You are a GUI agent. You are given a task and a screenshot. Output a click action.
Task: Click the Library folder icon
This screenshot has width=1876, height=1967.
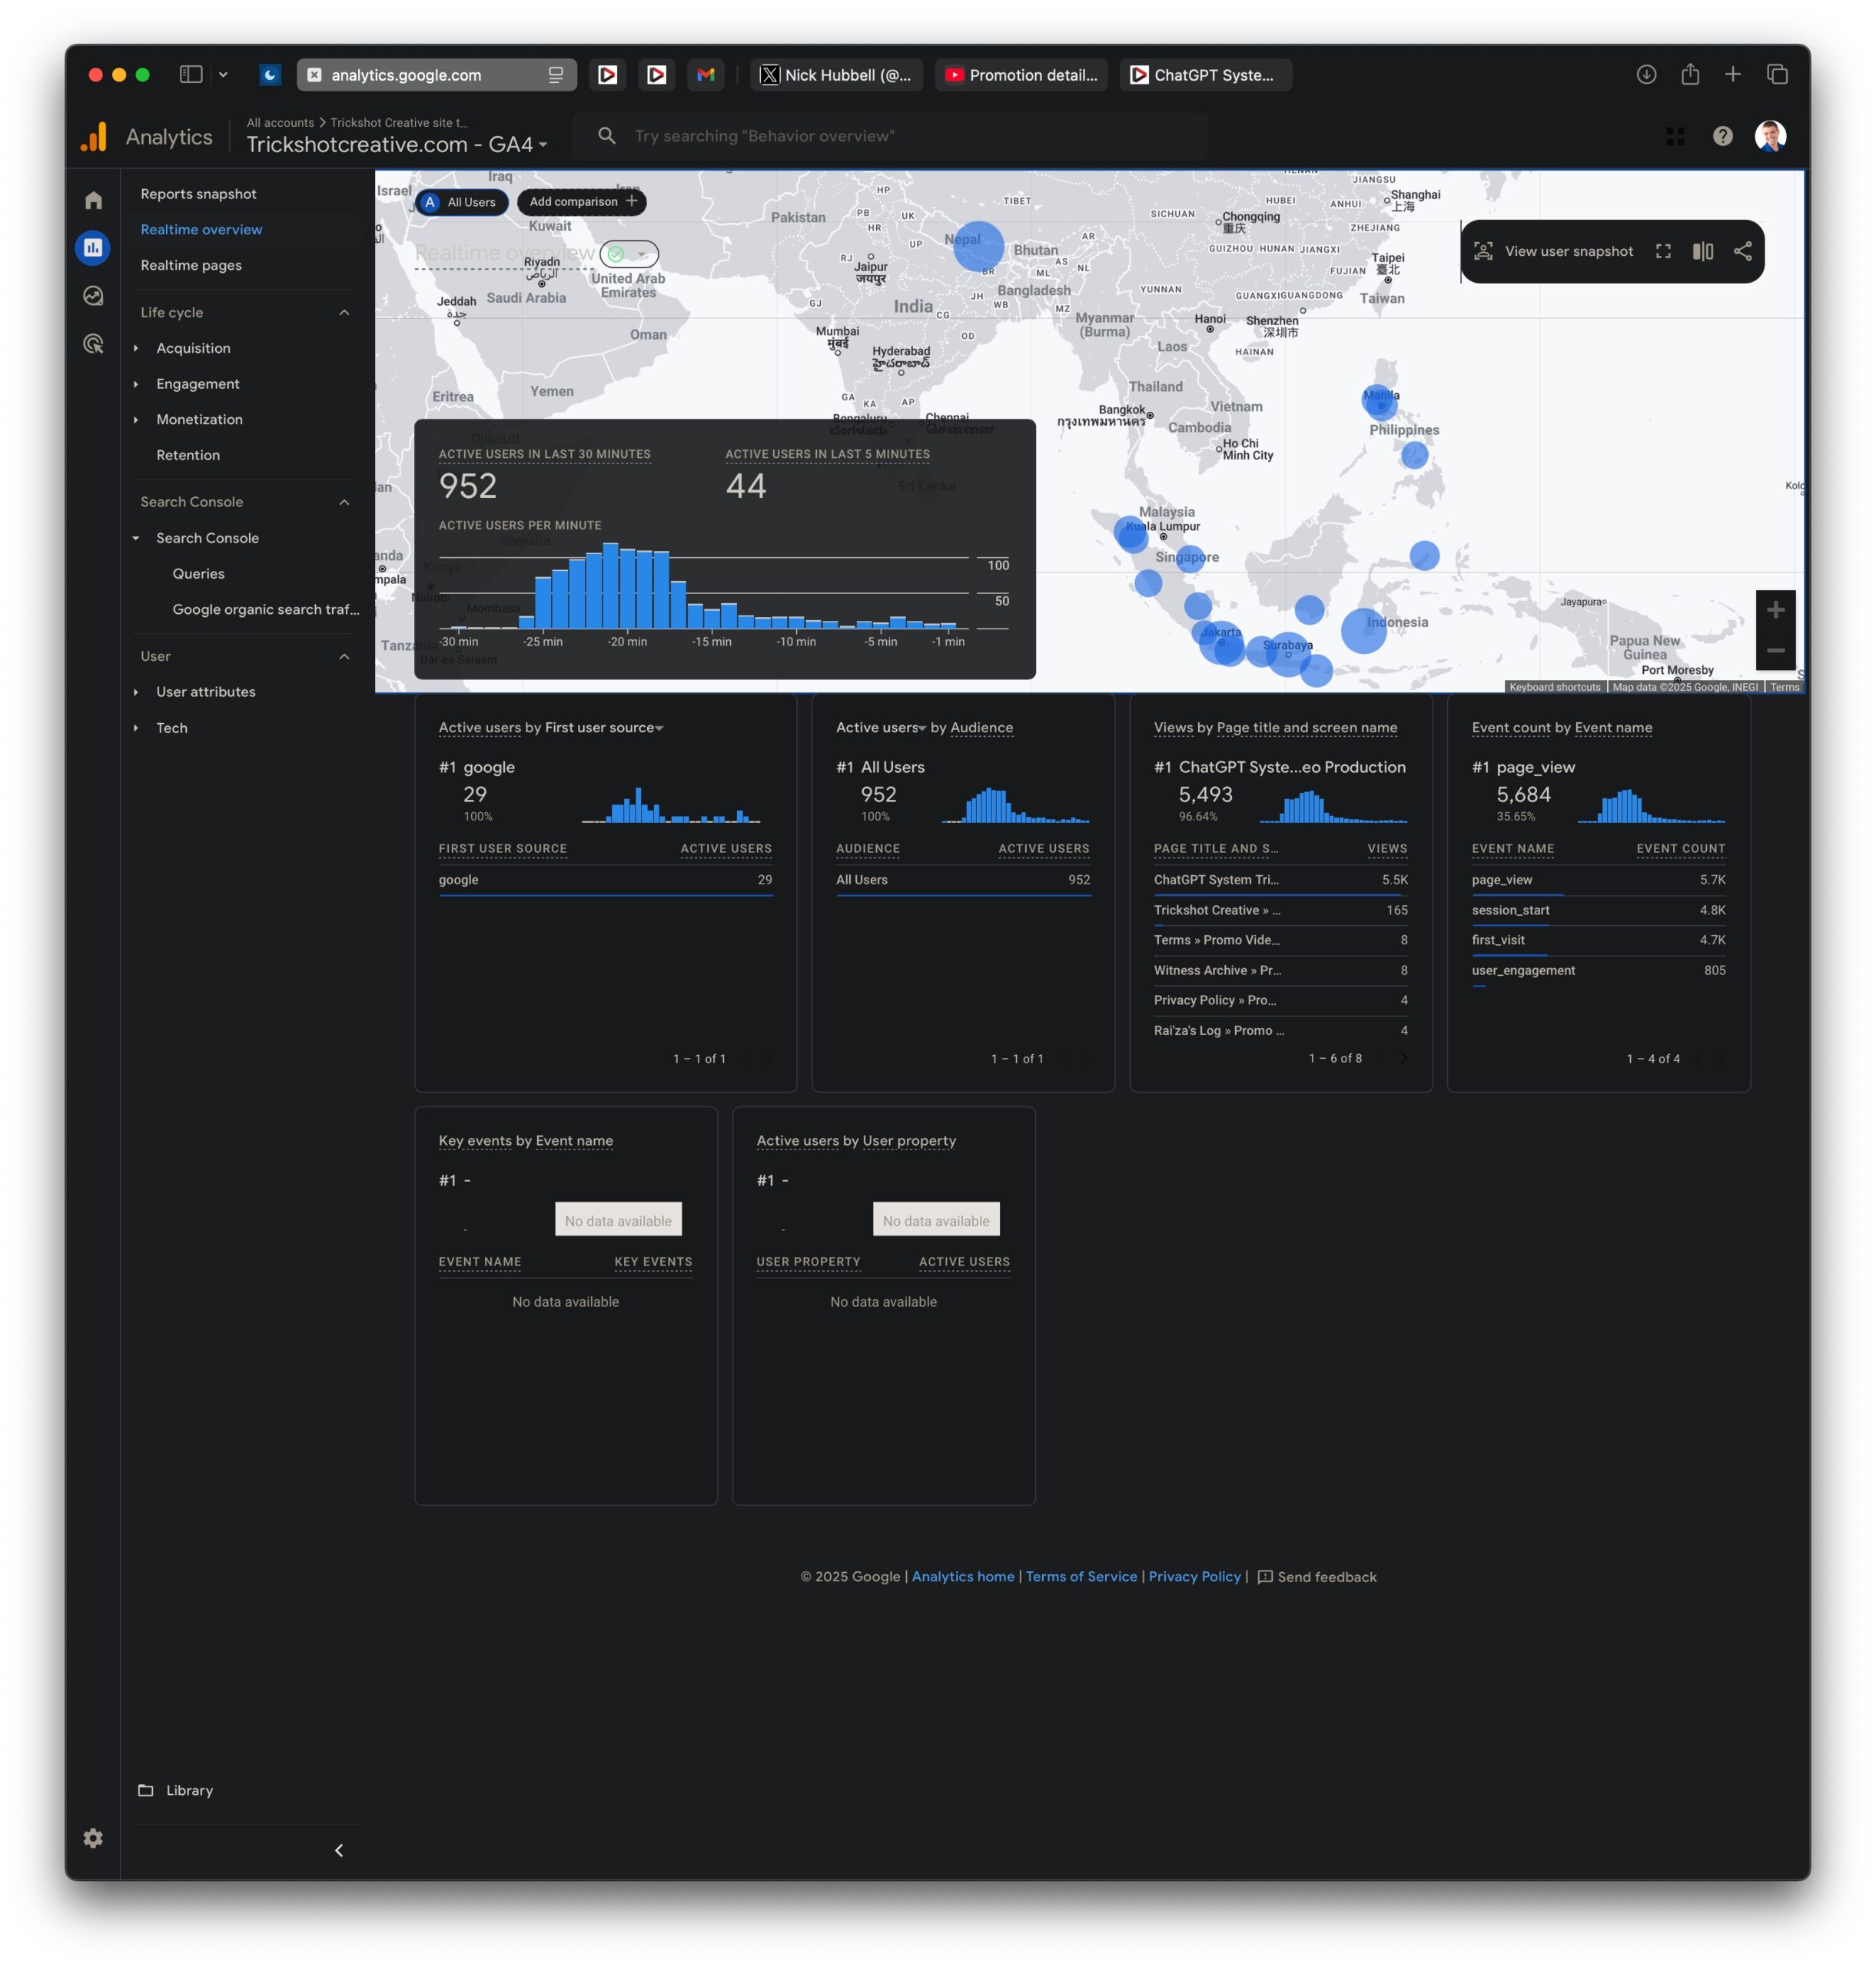[146, 1790]
